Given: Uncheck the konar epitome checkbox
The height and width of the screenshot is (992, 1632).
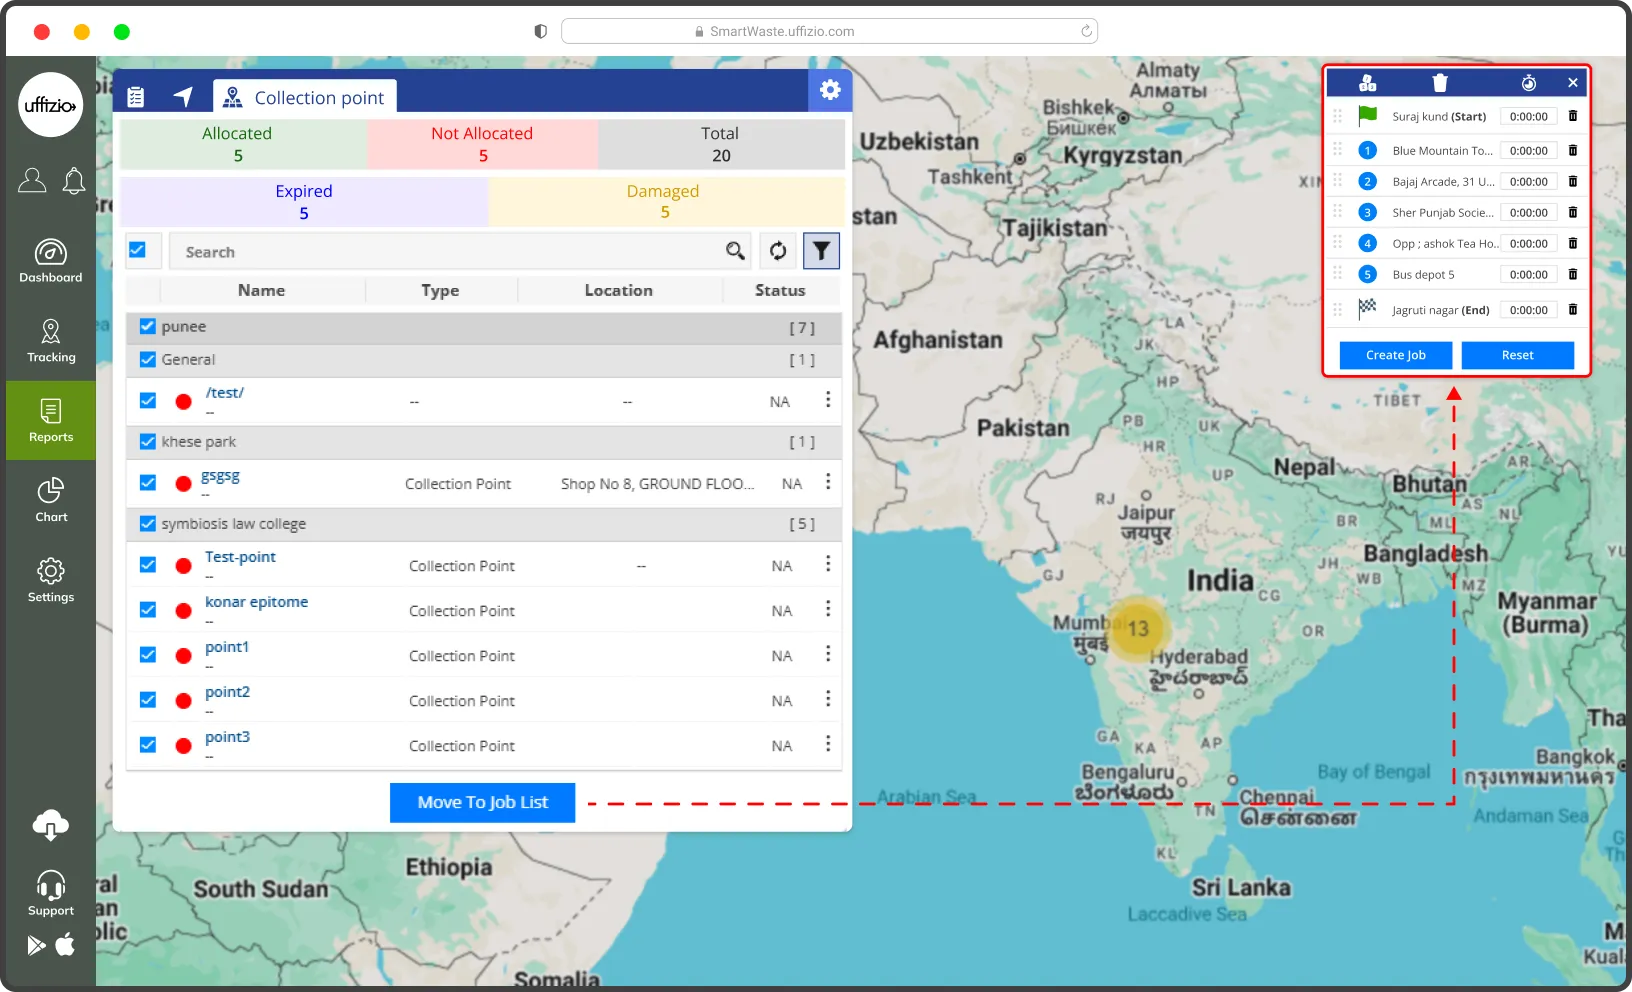Looking at the screenshot, I should click(x=148, y=610).
